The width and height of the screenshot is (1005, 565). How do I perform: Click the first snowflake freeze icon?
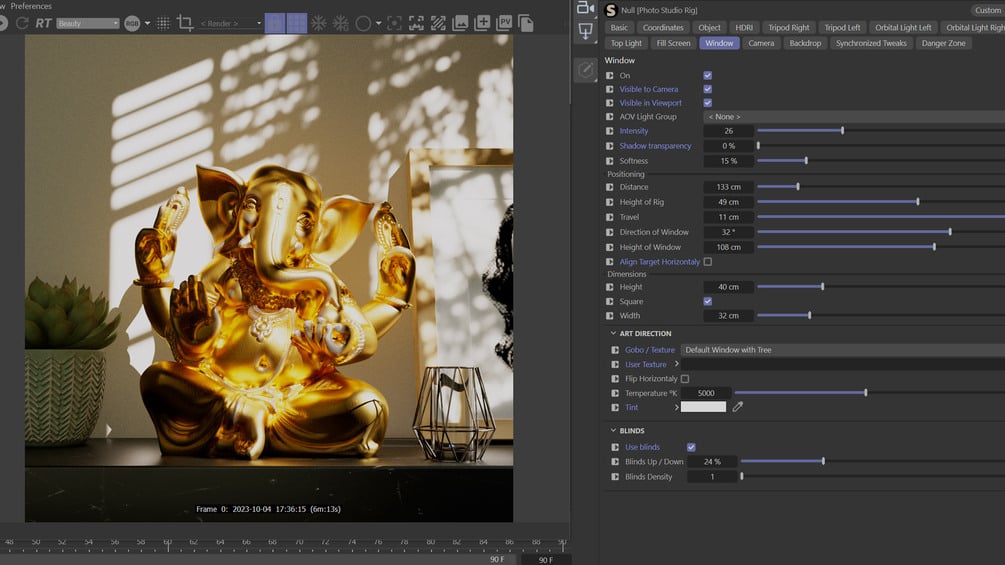[319, 23]
